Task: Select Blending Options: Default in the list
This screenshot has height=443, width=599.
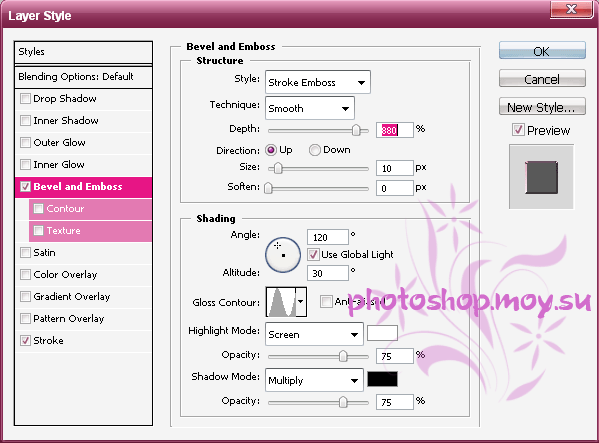Action: tap(83, 77)
